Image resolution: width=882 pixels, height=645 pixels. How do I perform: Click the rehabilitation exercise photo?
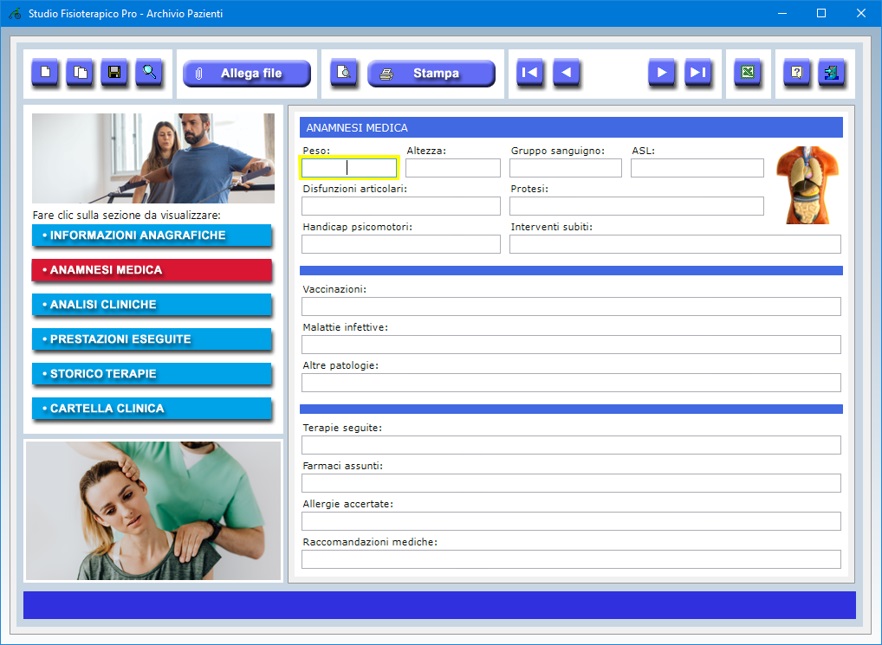[x=153, y=158]
